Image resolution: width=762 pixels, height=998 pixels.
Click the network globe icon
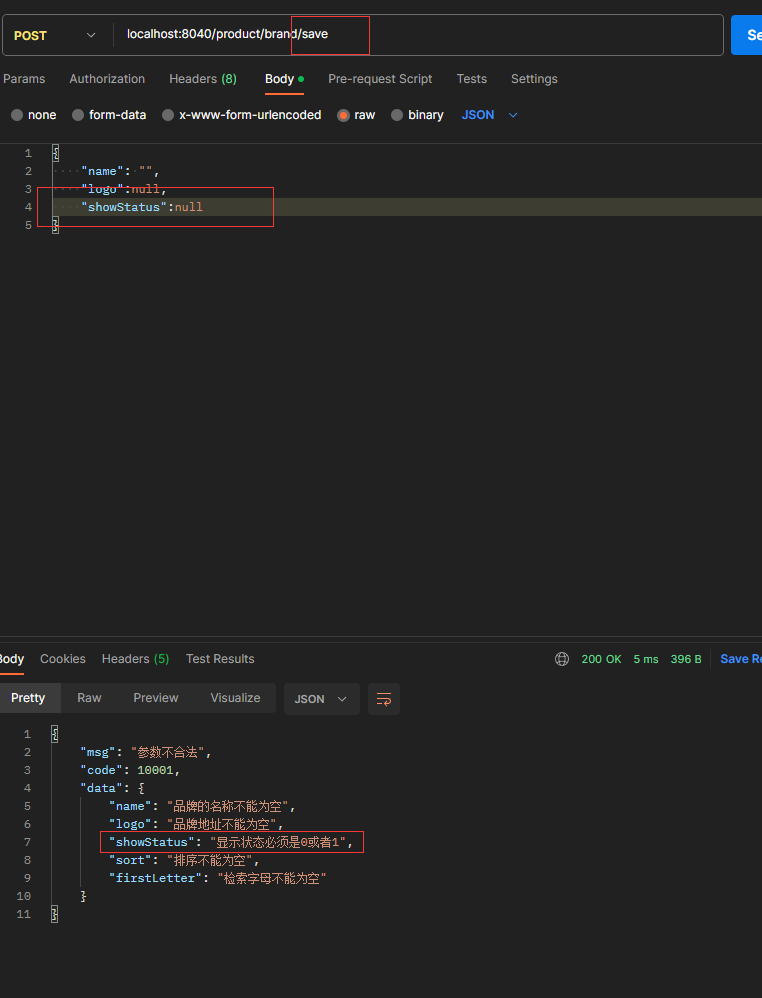point(561,659)
